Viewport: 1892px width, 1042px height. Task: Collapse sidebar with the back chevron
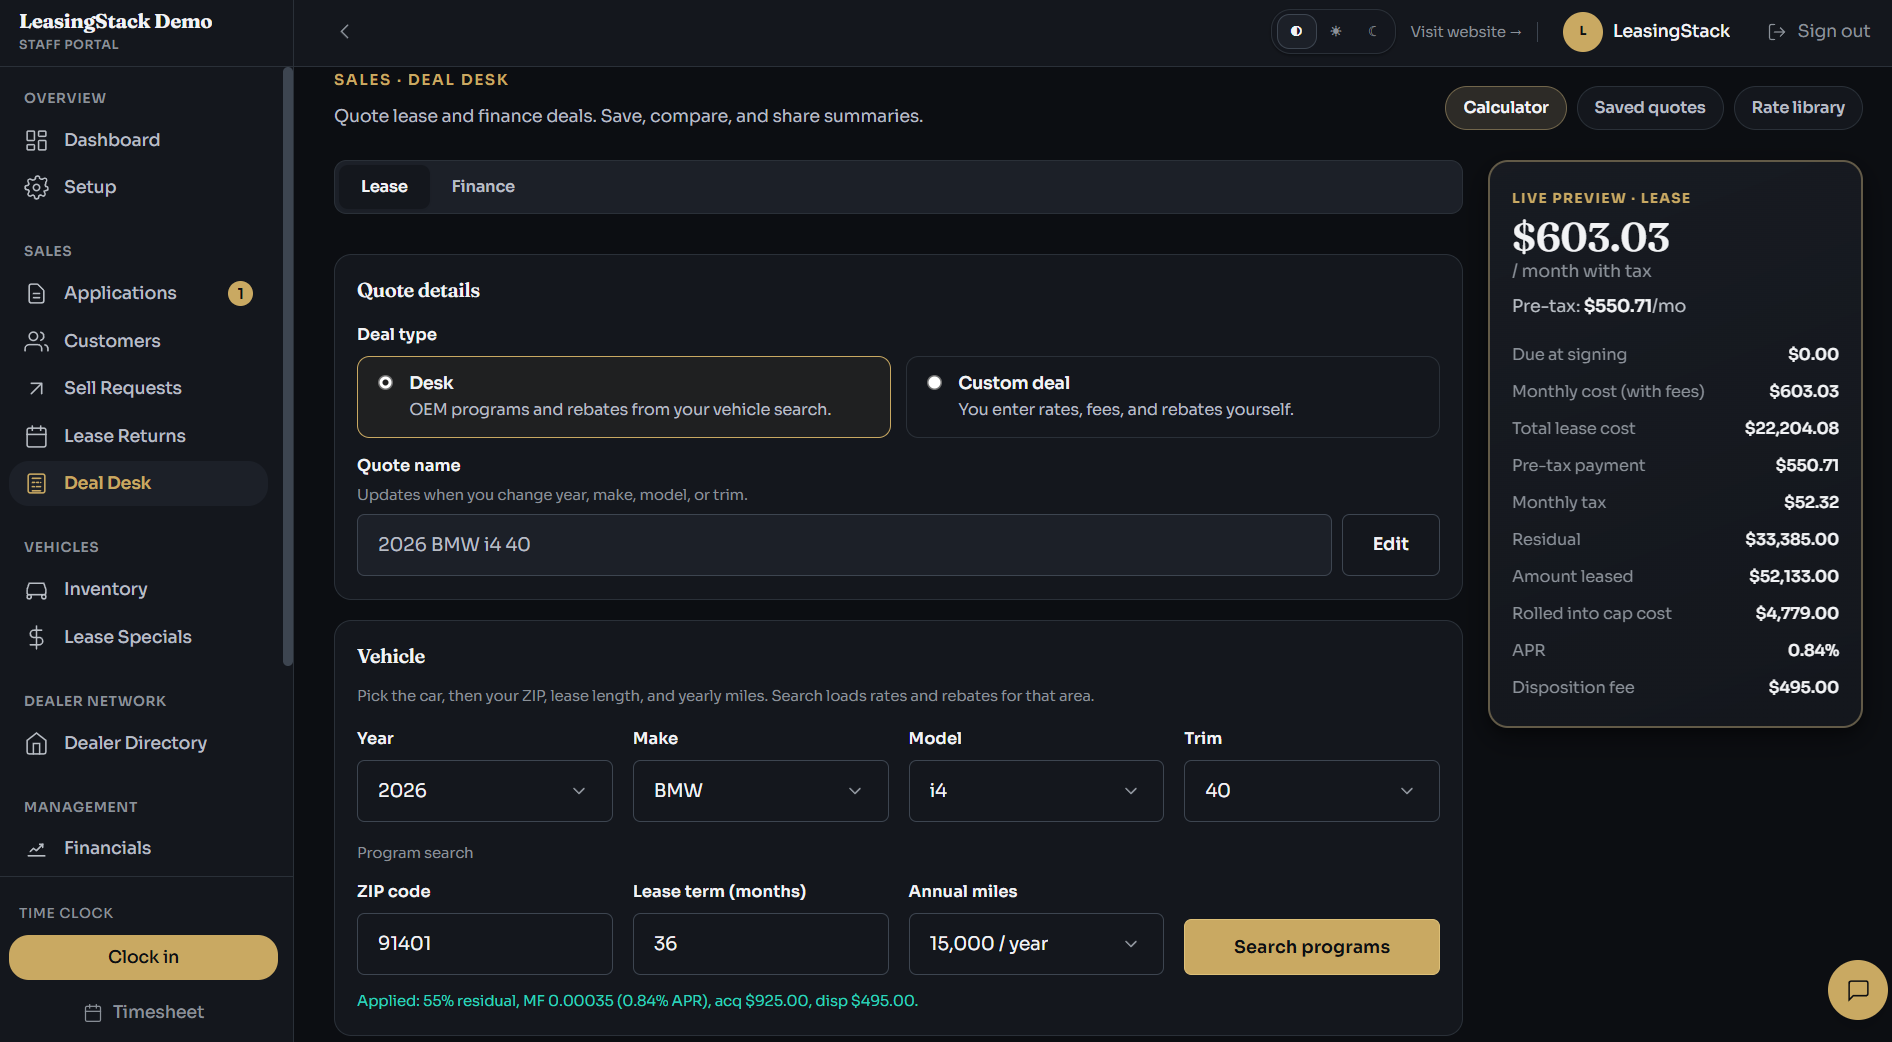coord(344,31)
